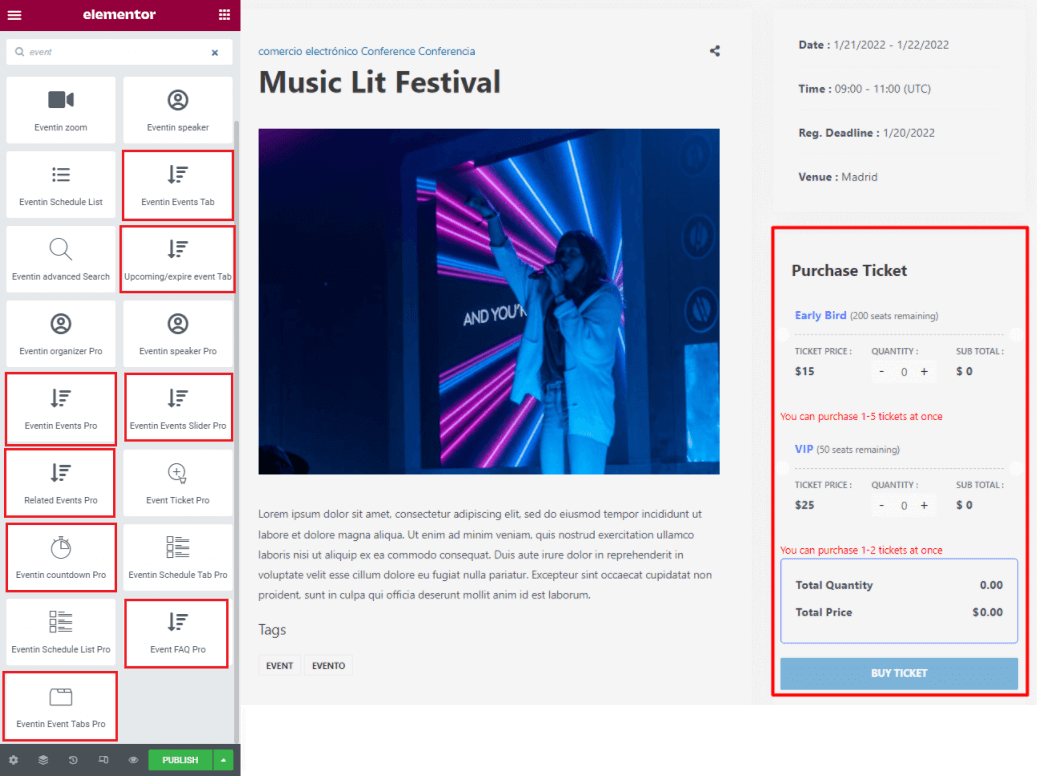1037x784 pixels.
Task: Select the Eventin zoom widget
Action: pos(60,110)
